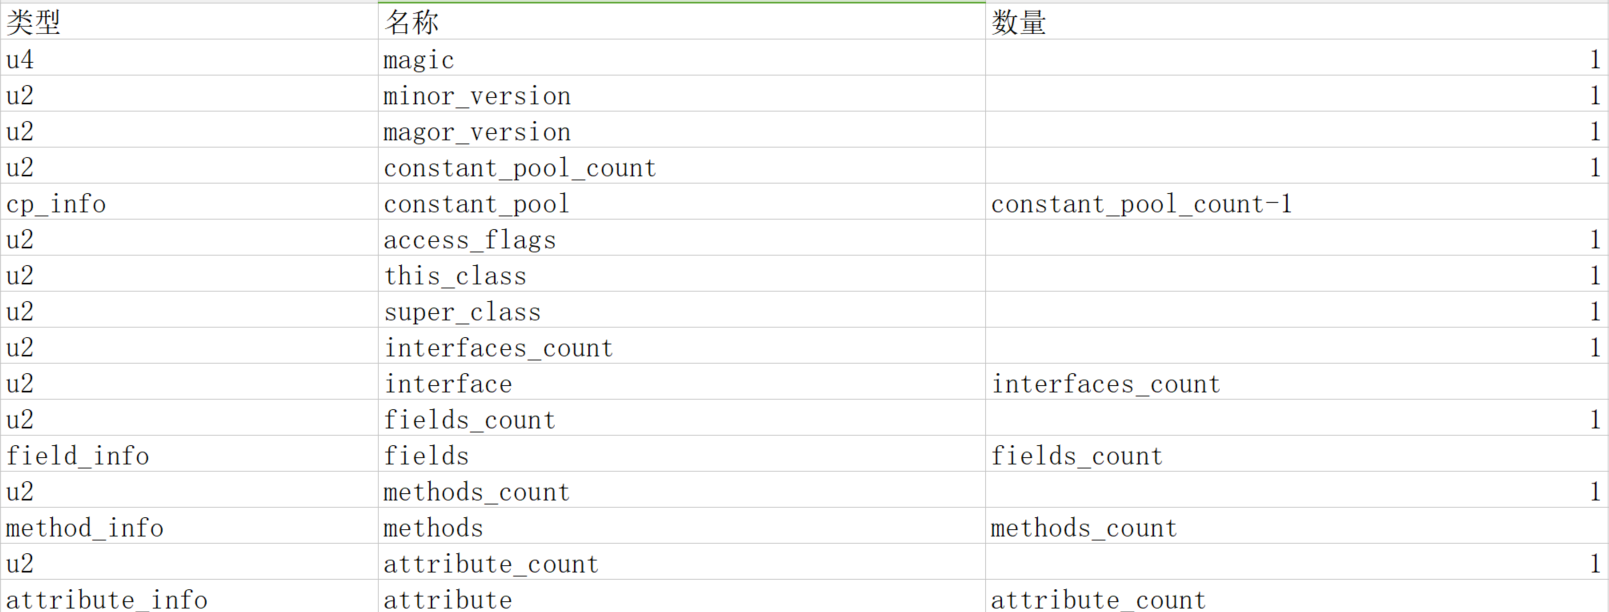
Task: Select the super_class cell
Action: click(x=462, y=312)
